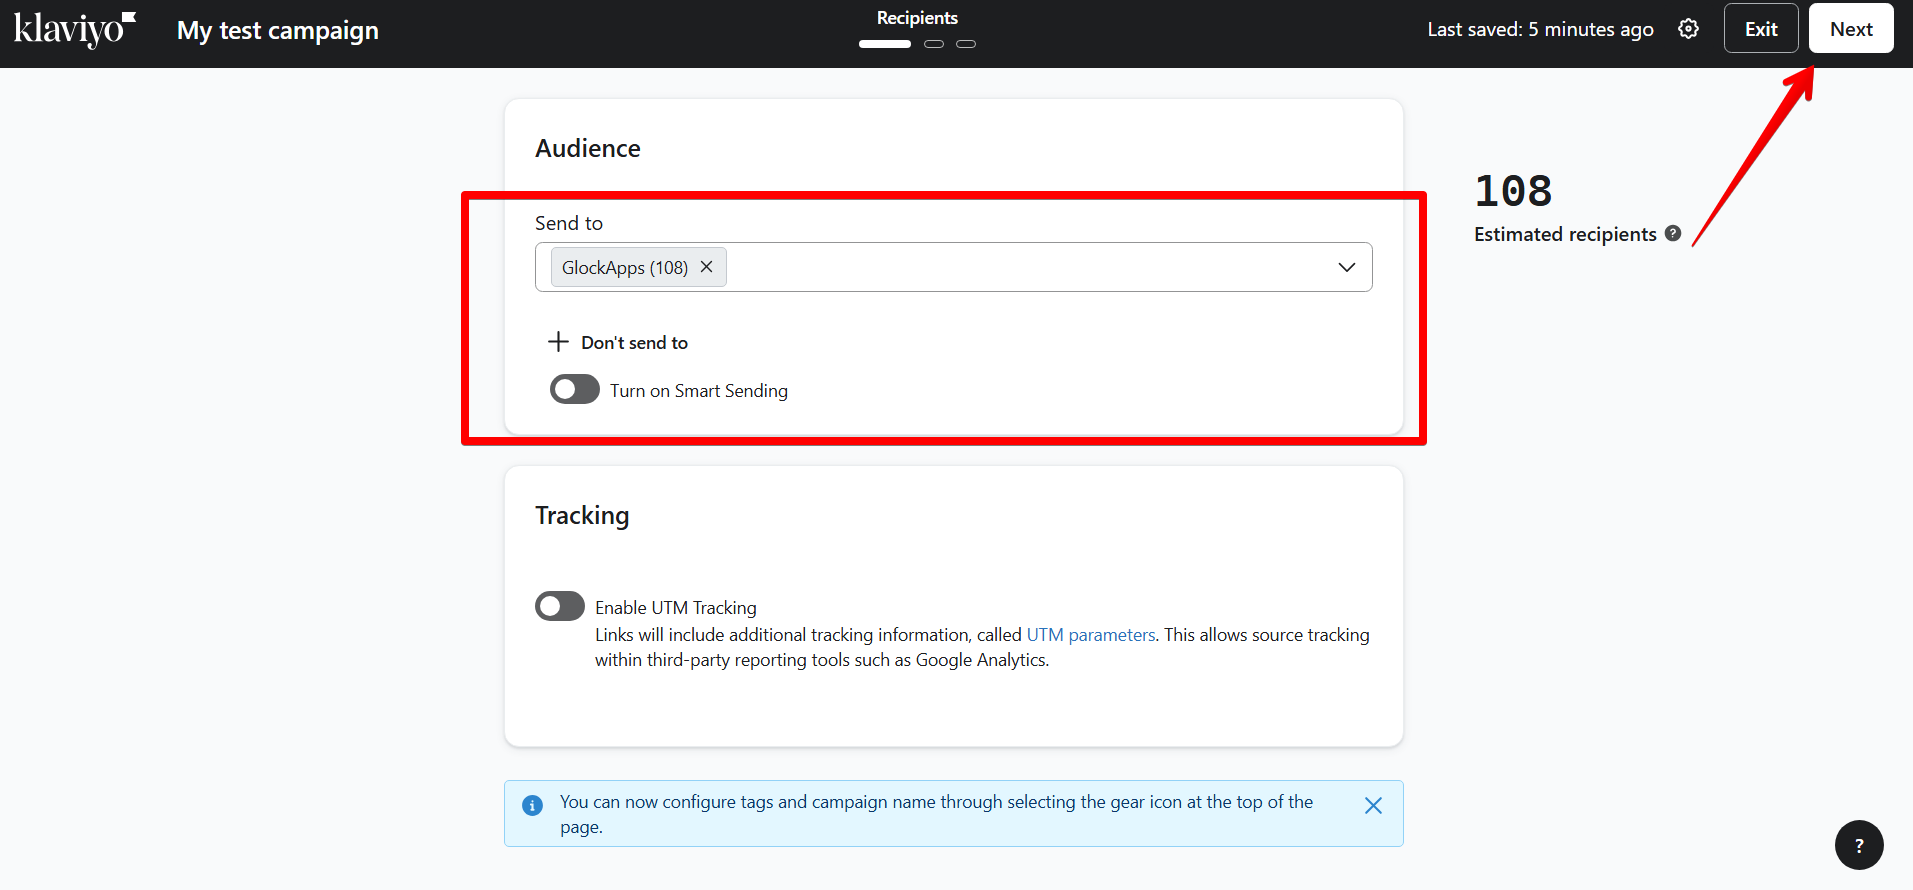Open the help question mark button
1913x890 pixels.
click(x=1859, y=845)
